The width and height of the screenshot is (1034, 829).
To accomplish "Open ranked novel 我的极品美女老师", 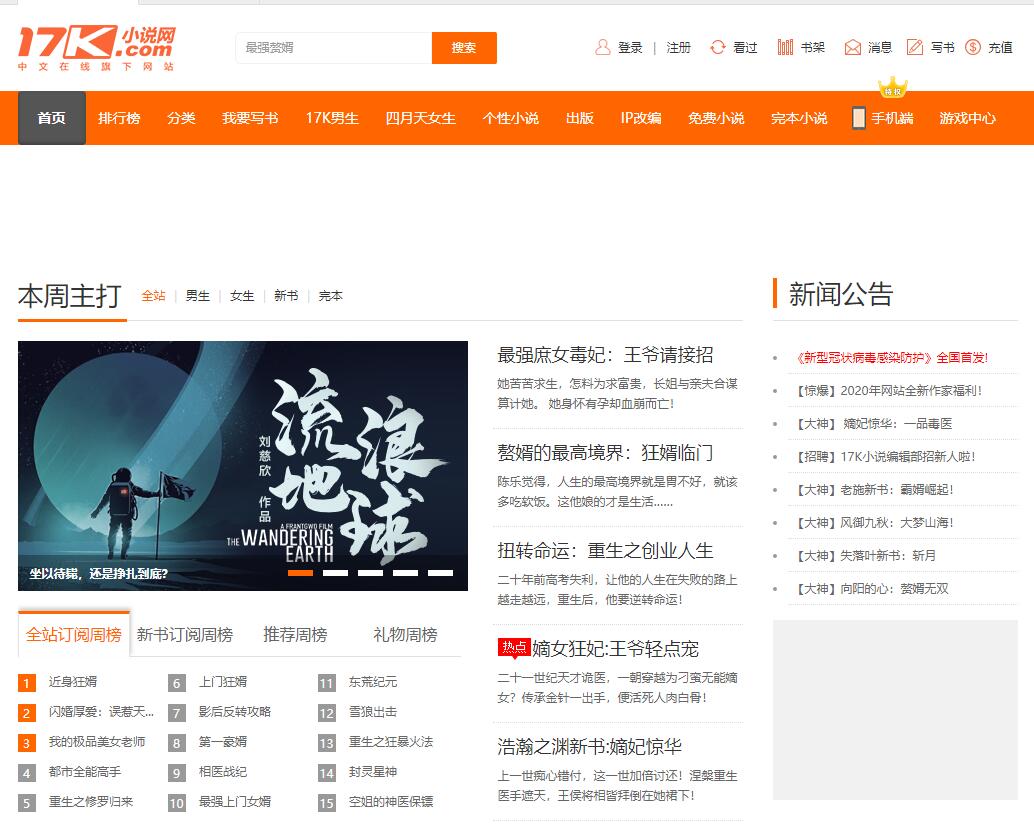I will coord(97,742).
